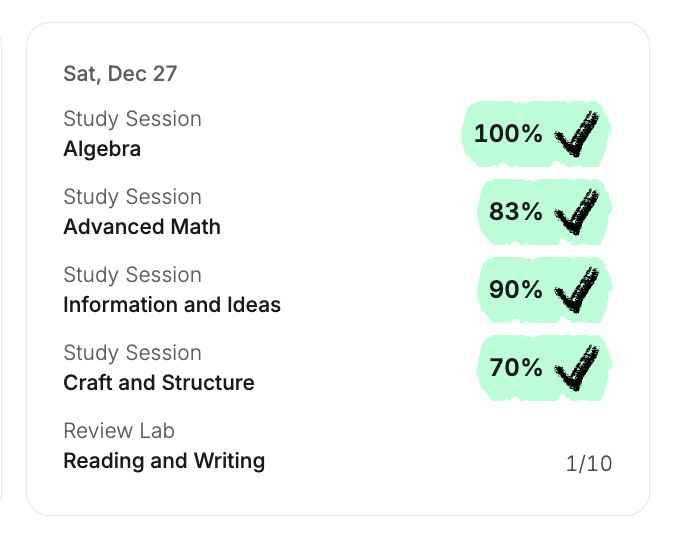The width and height of the screenshot is (690, 544).
Task: Open the Reading and Writing review lab
Action: [164, 461]
